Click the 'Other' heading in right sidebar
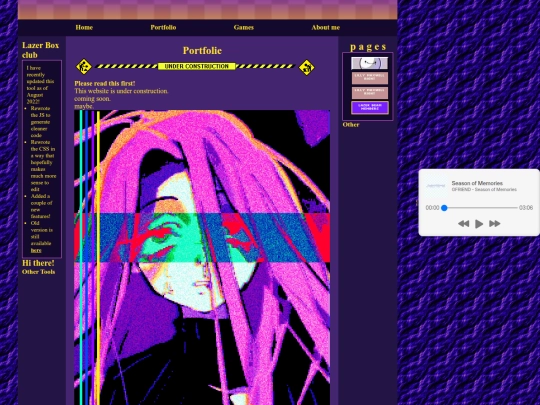The width and height of the screenshot is (540, 405). click(351, 125)
